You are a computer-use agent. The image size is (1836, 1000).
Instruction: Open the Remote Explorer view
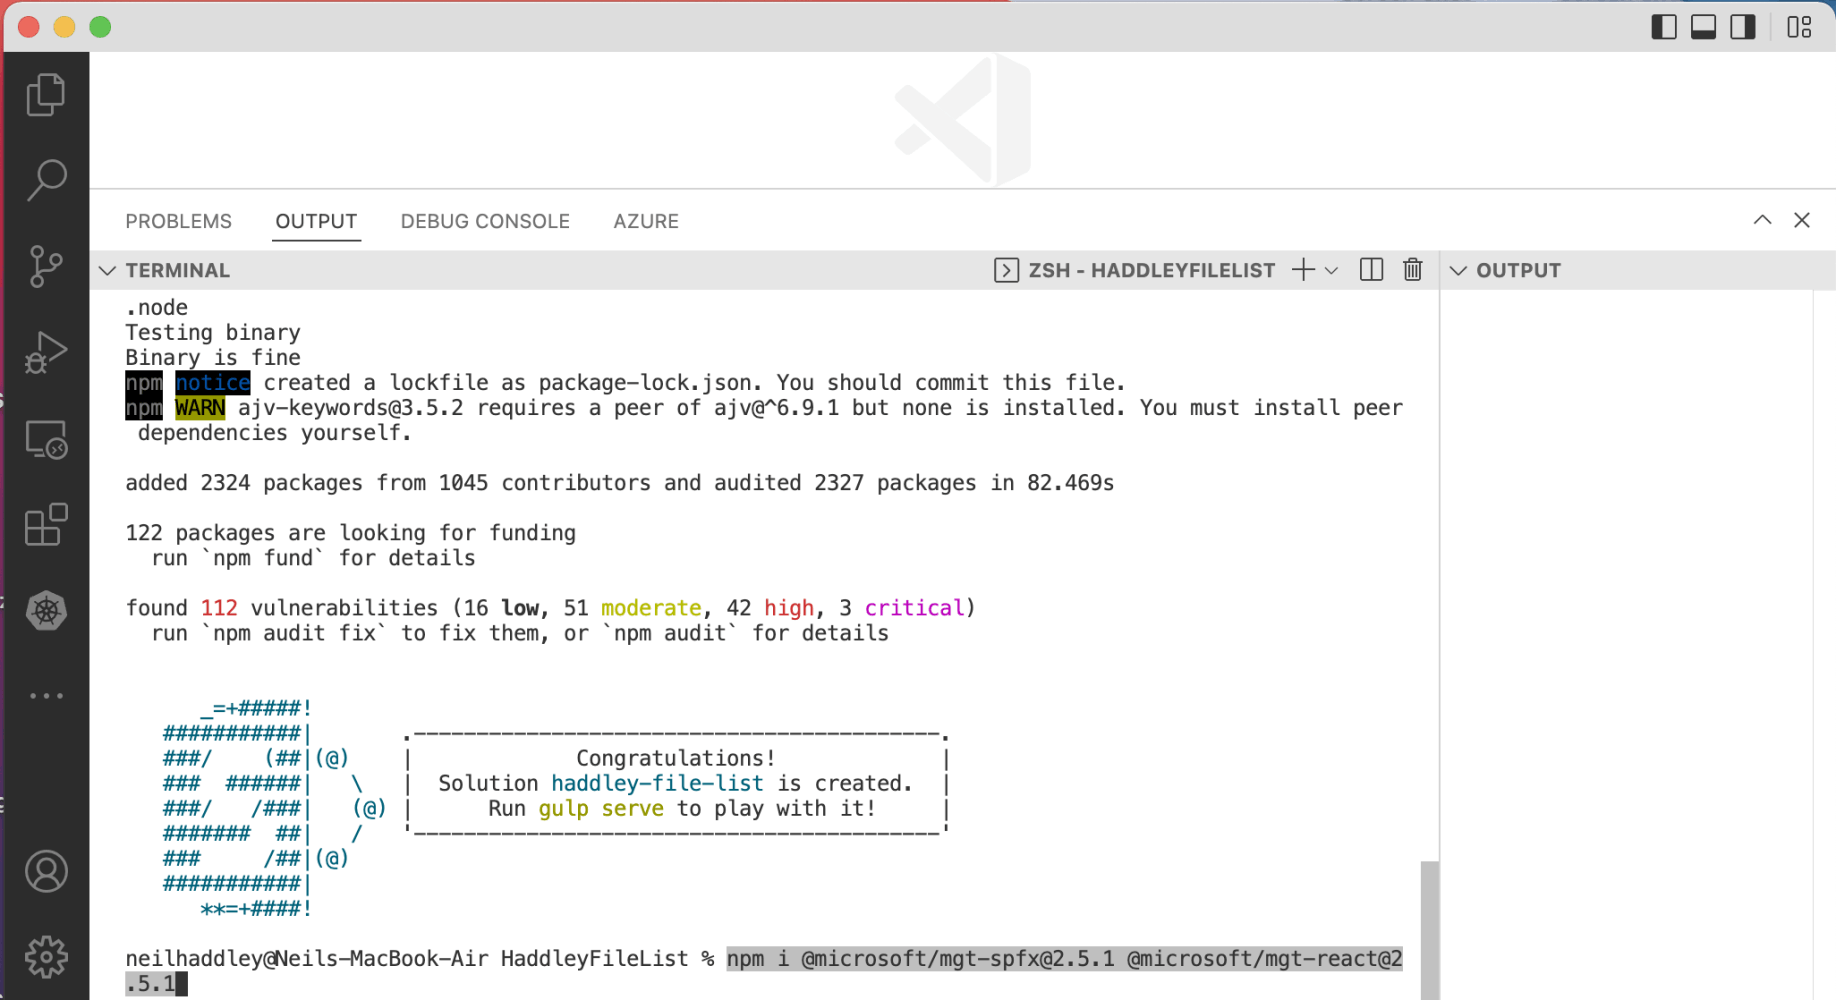click(46, 439)
